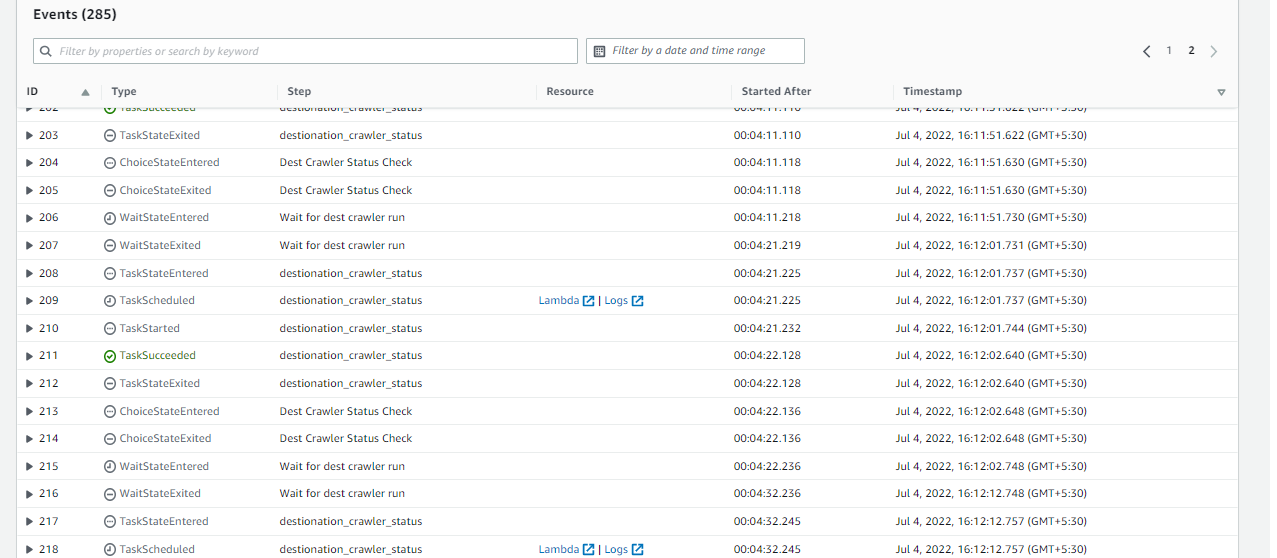Click the search magnifier icon in filter box

(x=45, y=51)
